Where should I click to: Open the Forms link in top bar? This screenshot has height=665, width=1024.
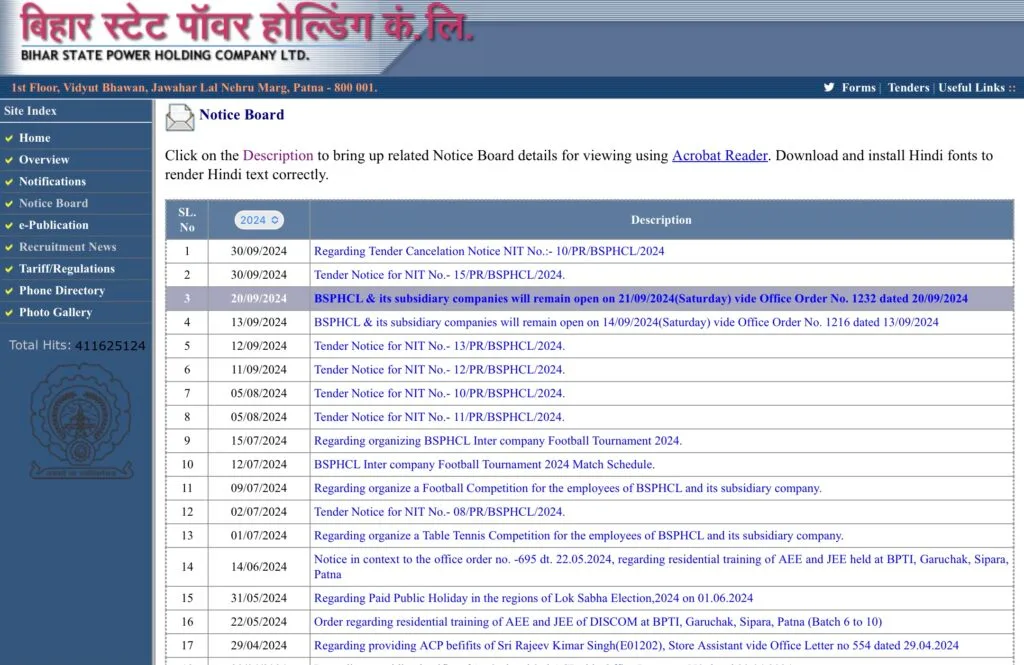coord(858,88)
